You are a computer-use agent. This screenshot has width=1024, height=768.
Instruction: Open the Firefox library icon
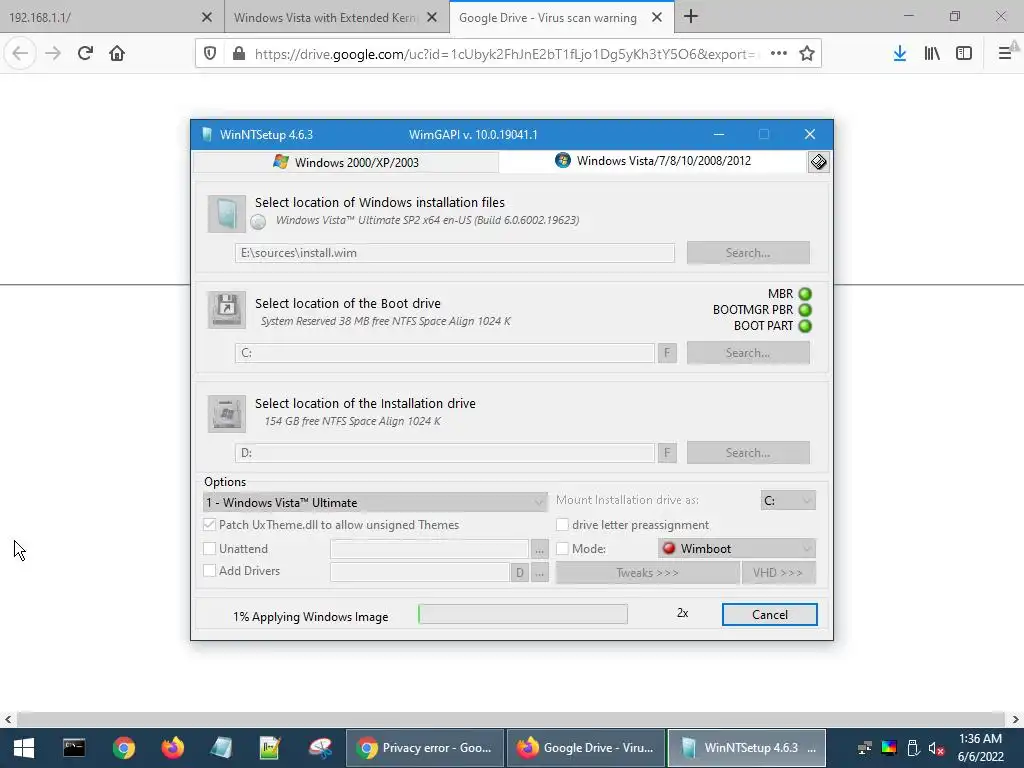pyautogui.click(x=932, y=54)
